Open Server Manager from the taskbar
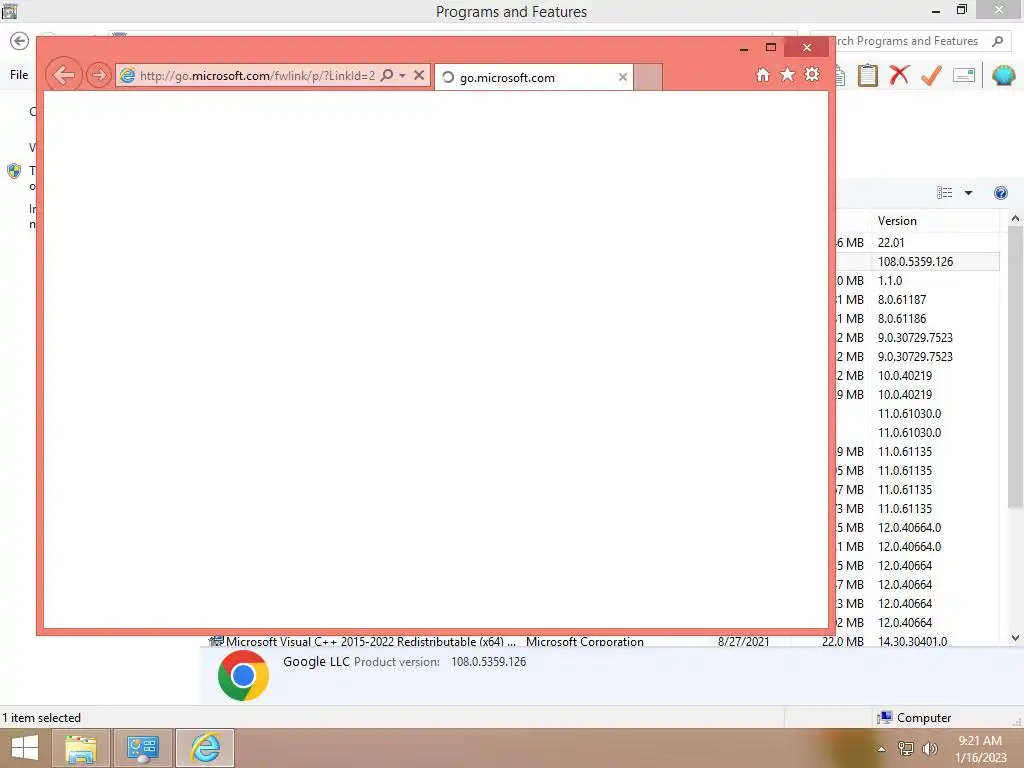Image resolution: width=1024 pixels, height=768 pixels. point(143,748)
